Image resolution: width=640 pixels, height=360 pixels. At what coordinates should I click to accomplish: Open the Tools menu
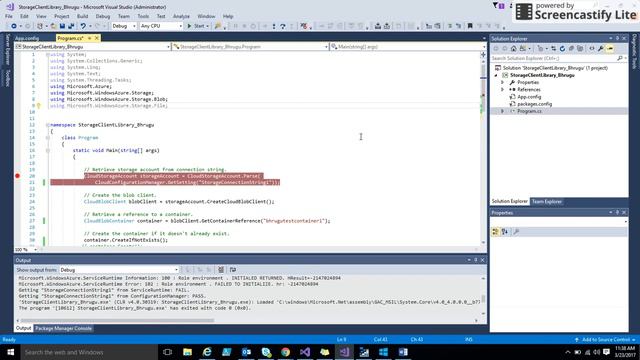(x=143, y=16)
